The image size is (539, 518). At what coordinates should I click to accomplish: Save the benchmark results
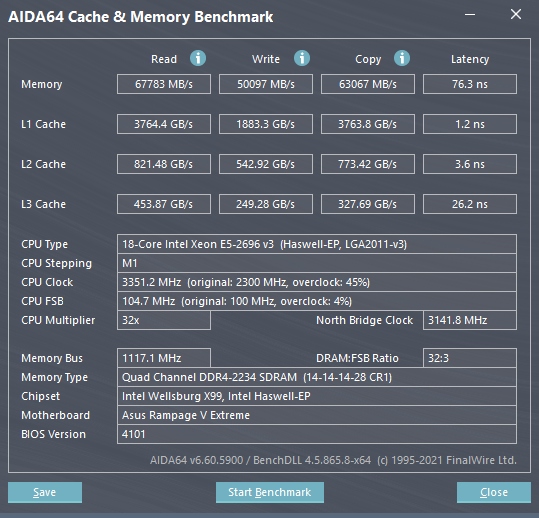pos(45,492)
